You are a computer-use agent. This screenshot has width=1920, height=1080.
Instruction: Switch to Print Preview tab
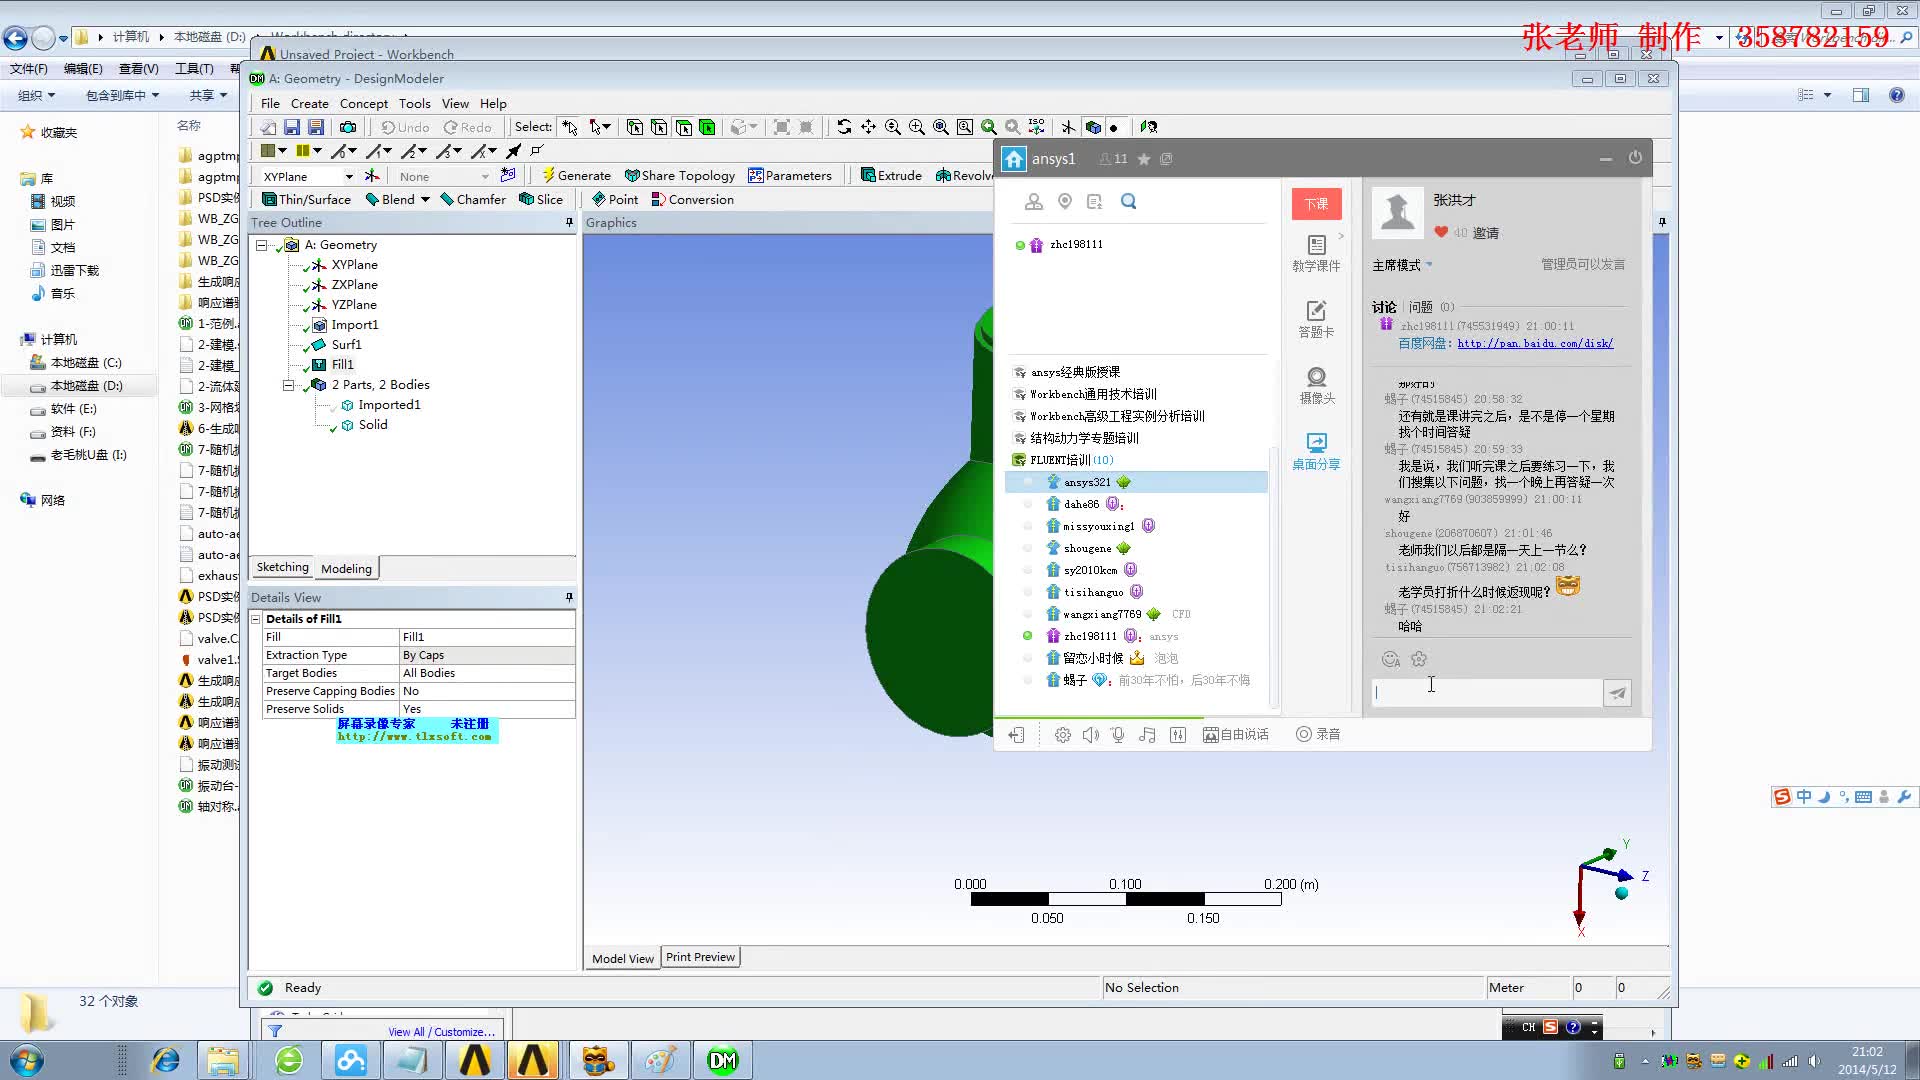coord(700,957)
